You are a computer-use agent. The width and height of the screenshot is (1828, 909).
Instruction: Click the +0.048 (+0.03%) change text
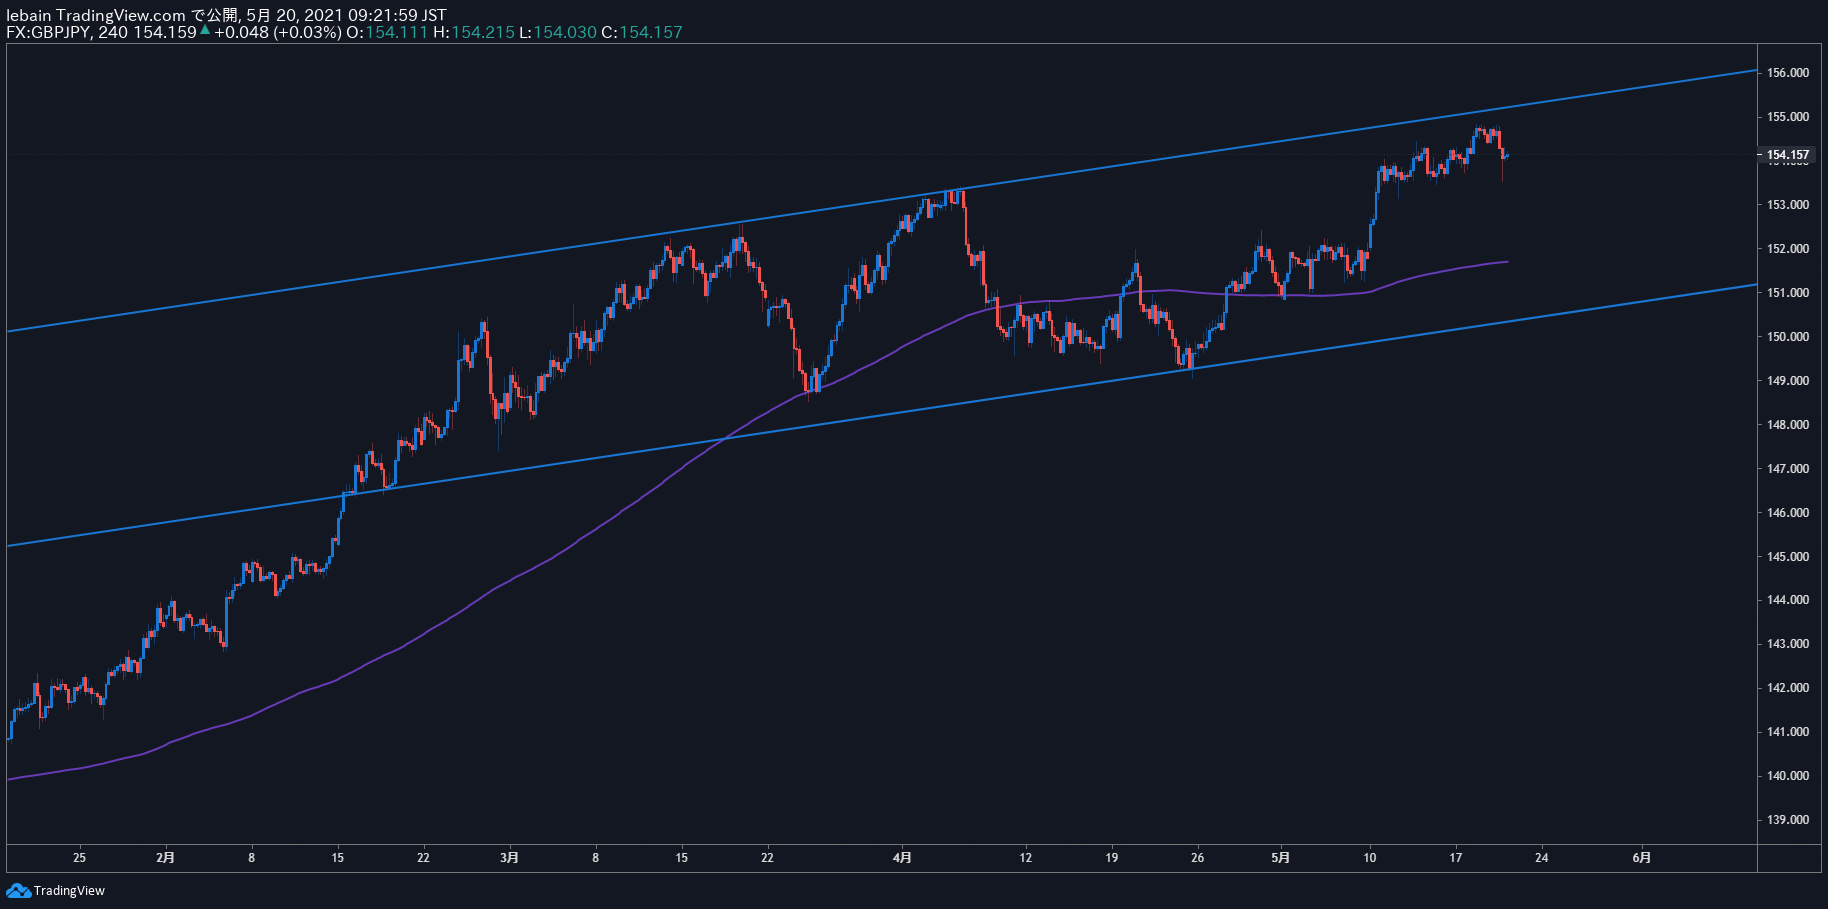point(278,32)
